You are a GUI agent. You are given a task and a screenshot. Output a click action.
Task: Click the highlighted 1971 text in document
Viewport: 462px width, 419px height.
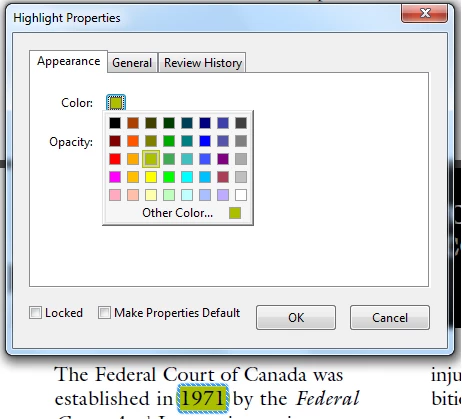203,398
